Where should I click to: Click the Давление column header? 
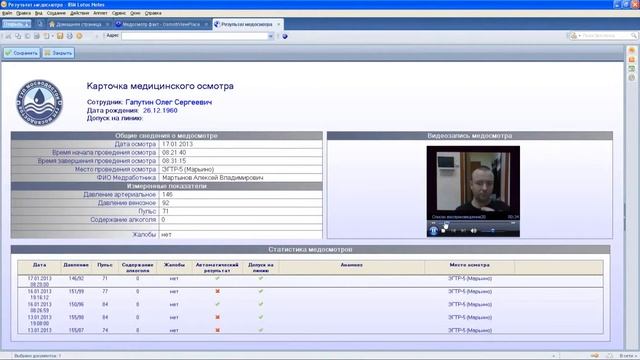[76, 265]
